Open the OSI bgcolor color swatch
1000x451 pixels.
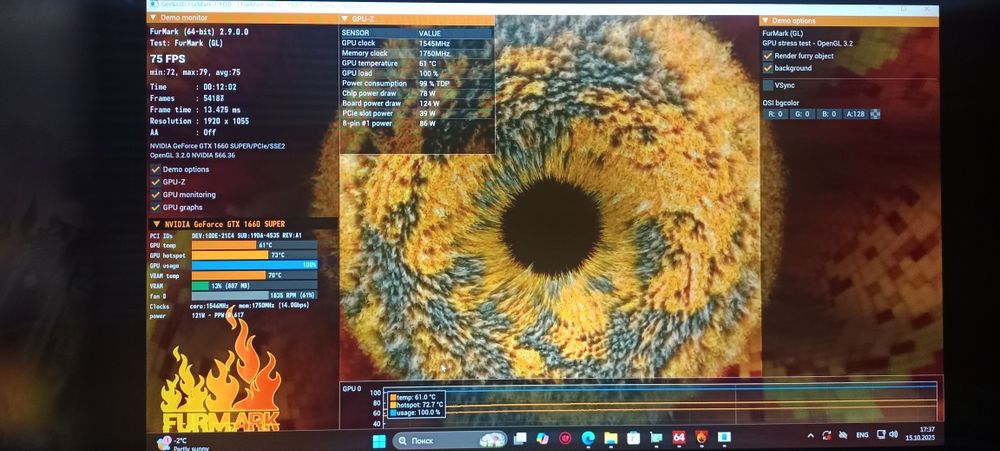876,114
